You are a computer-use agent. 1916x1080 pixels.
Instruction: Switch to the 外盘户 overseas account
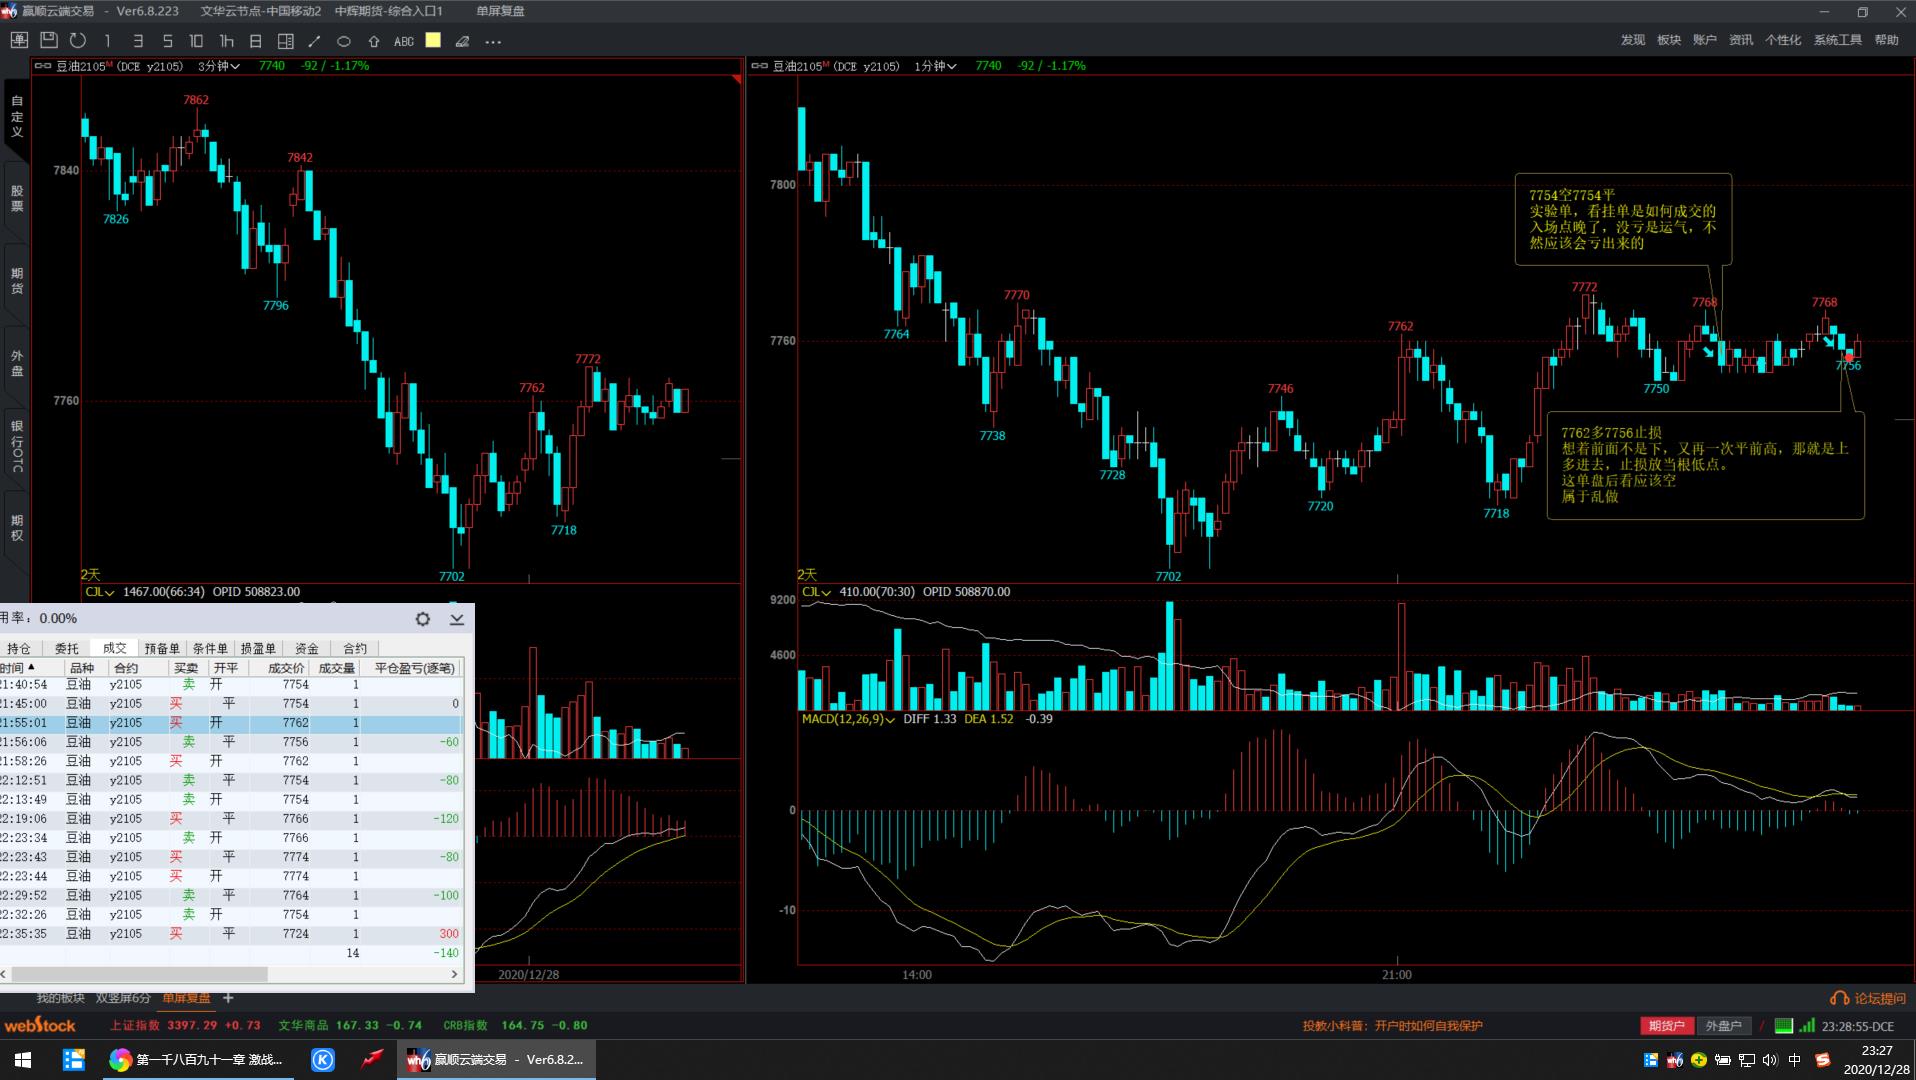(1722, 1026)
